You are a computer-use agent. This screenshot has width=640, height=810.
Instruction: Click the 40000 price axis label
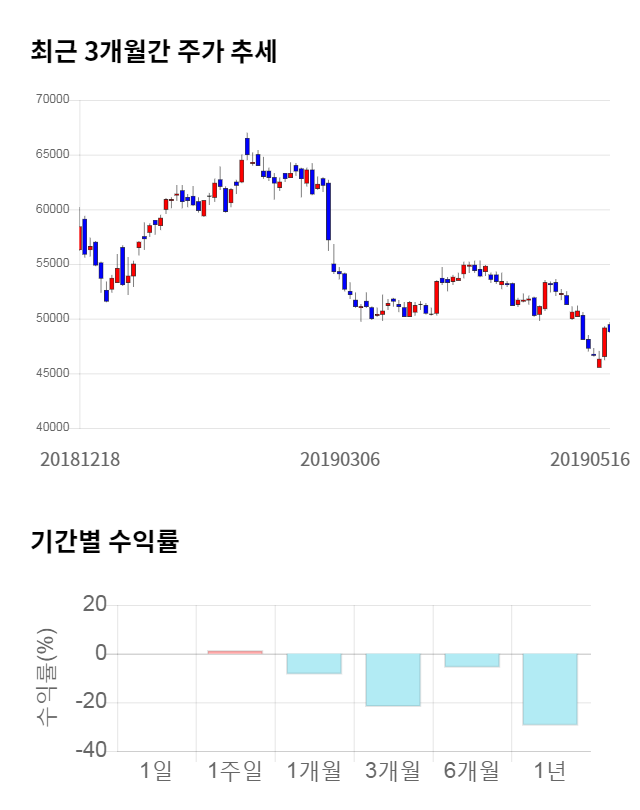(x=51, y=428)
